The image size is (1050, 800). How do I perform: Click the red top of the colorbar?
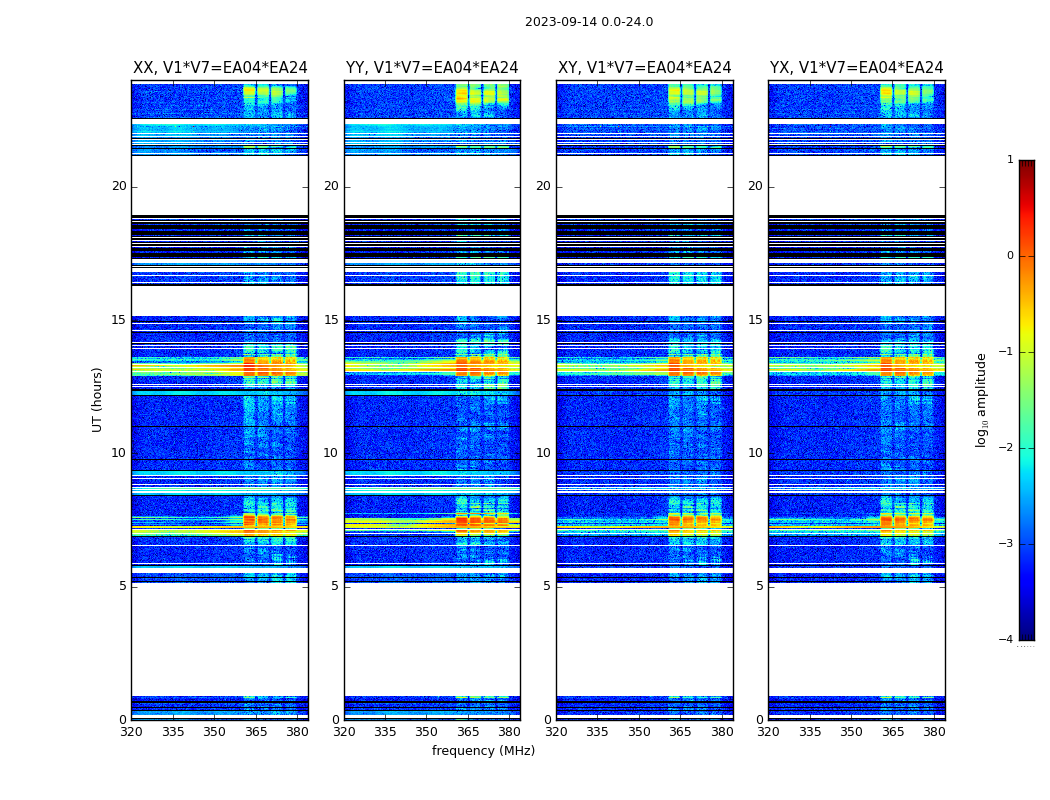point(1027,169)
